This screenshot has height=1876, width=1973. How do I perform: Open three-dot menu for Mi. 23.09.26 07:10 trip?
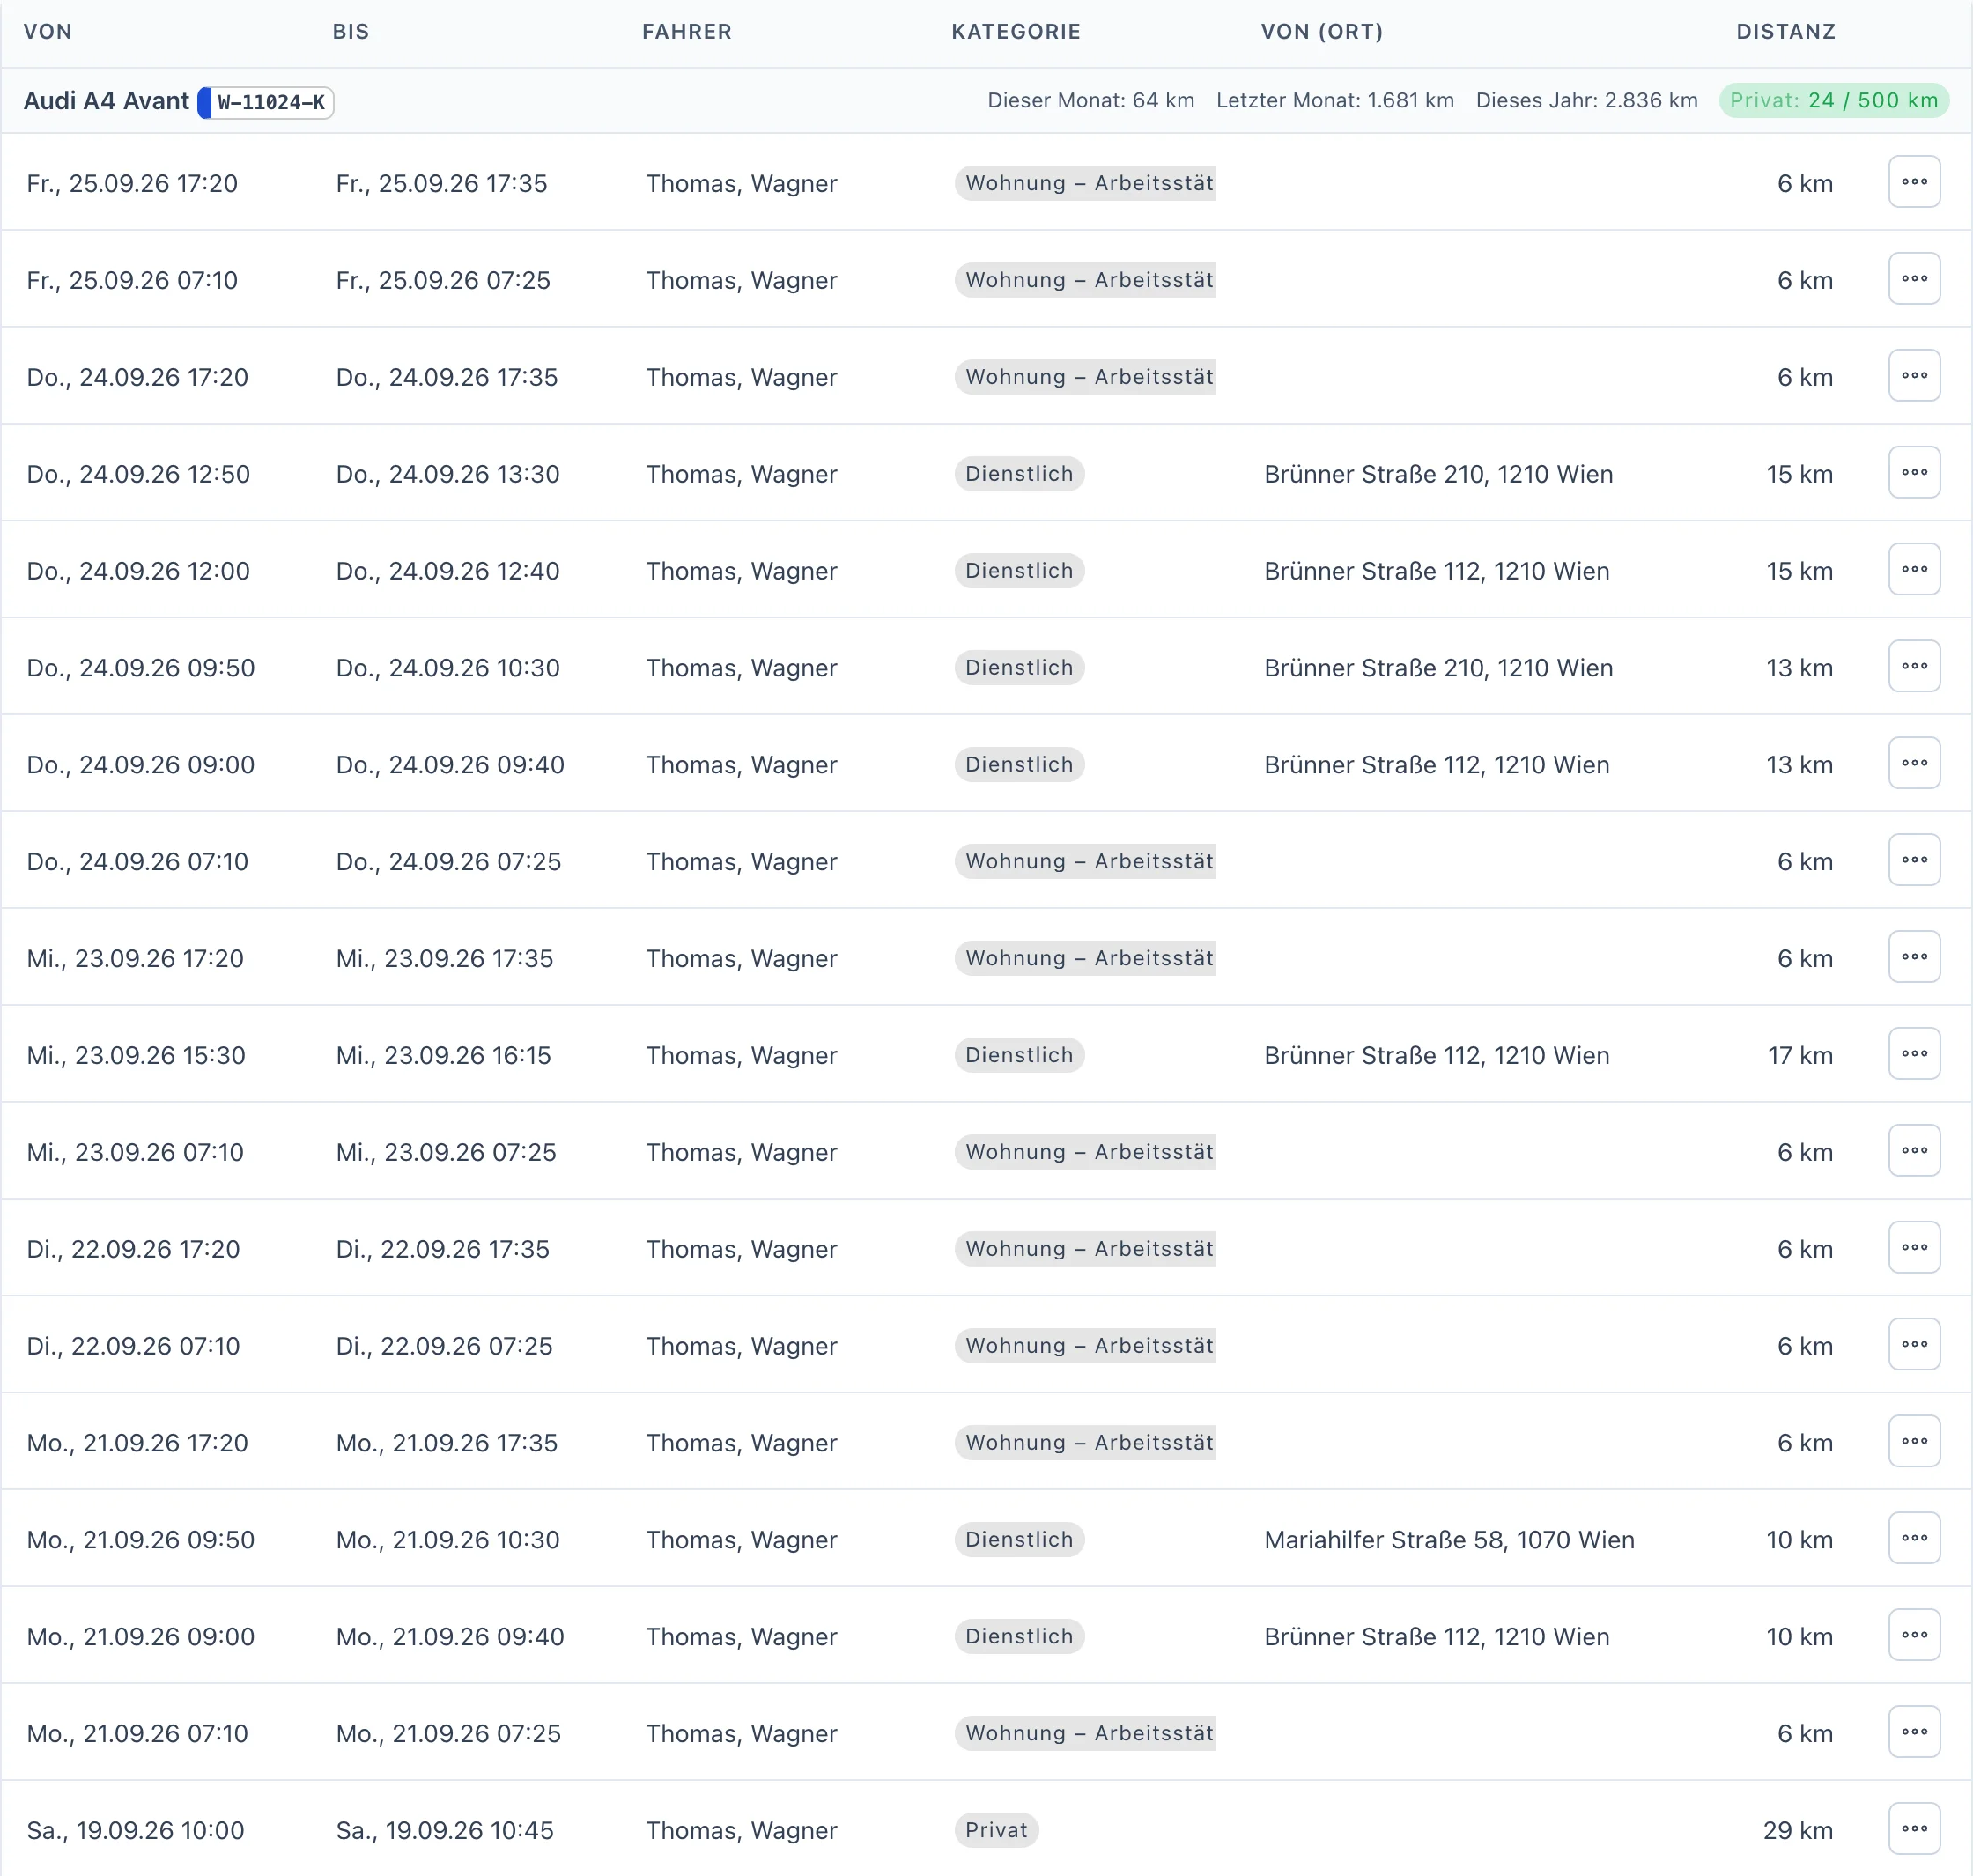click(x=1914, y=1151)
